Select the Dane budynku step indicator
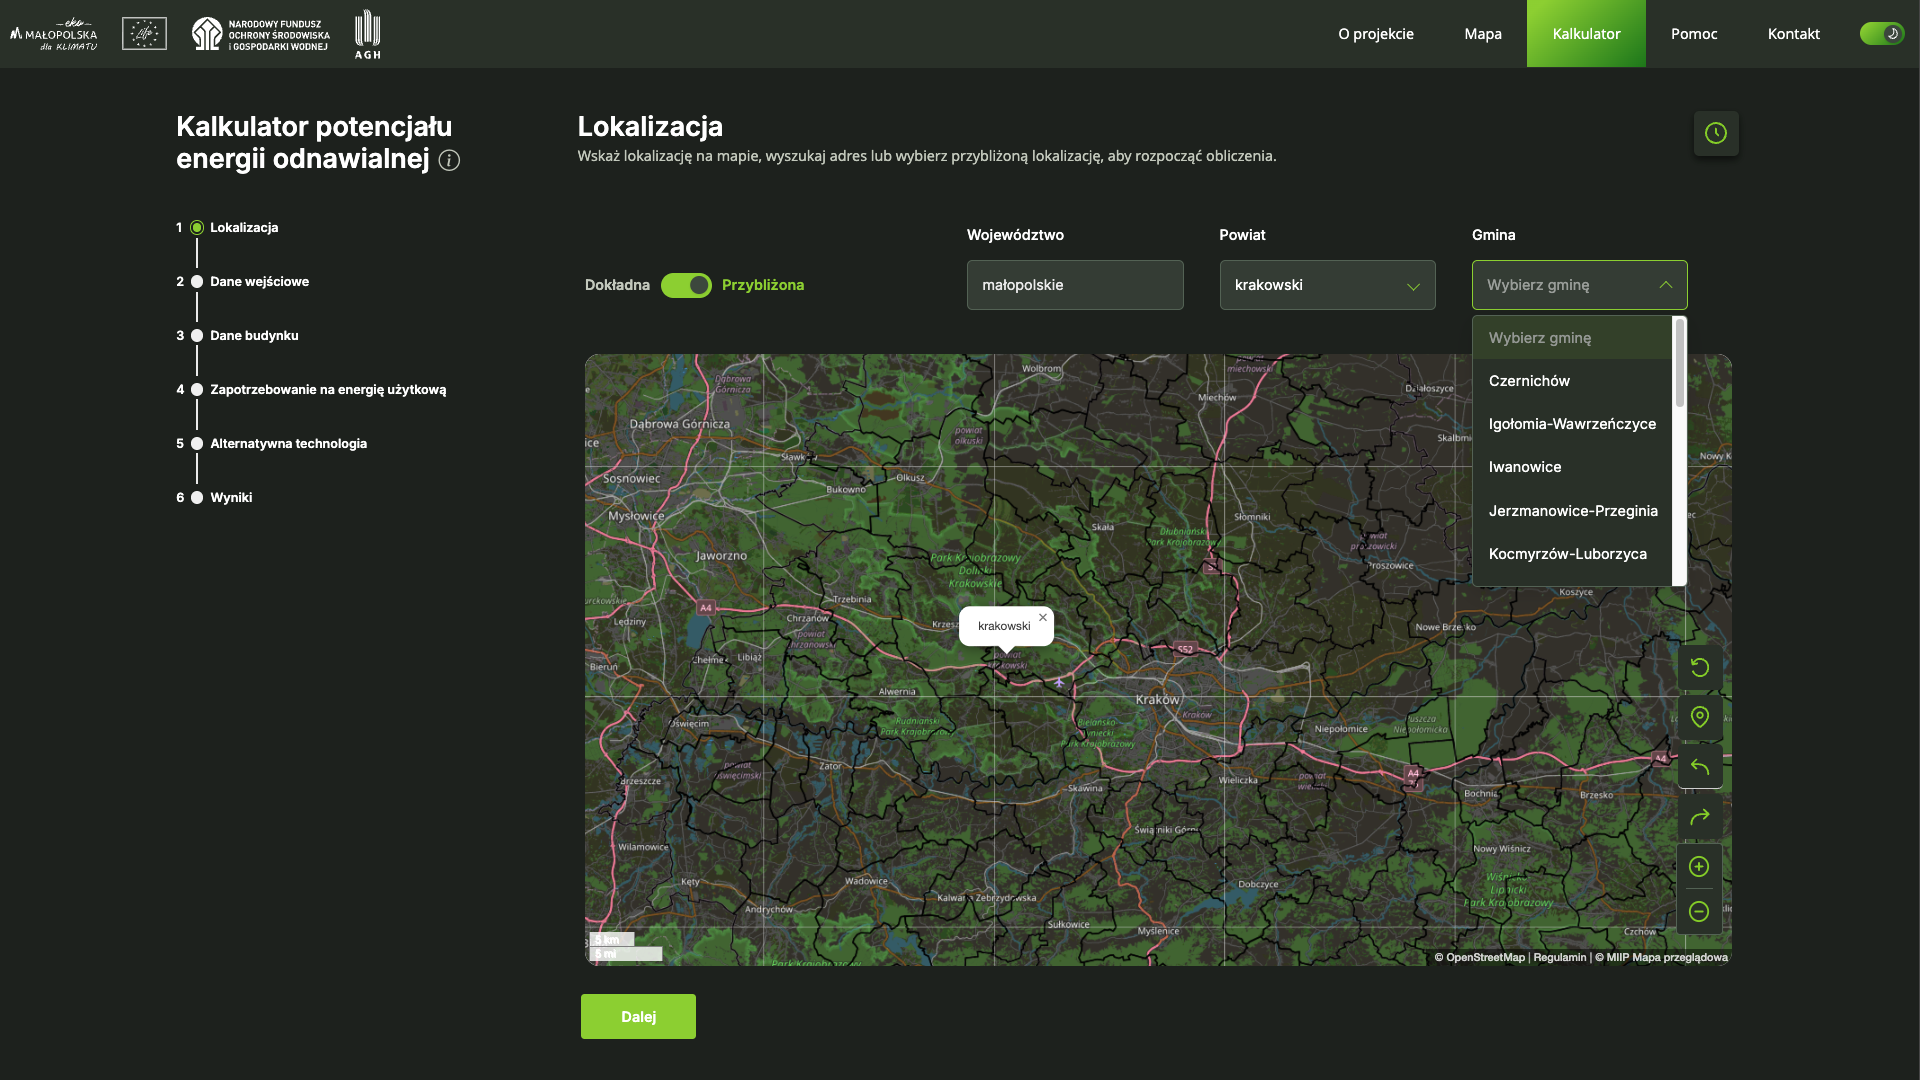This screenshot has width=1920, height=1080. (x=197, y=336)
